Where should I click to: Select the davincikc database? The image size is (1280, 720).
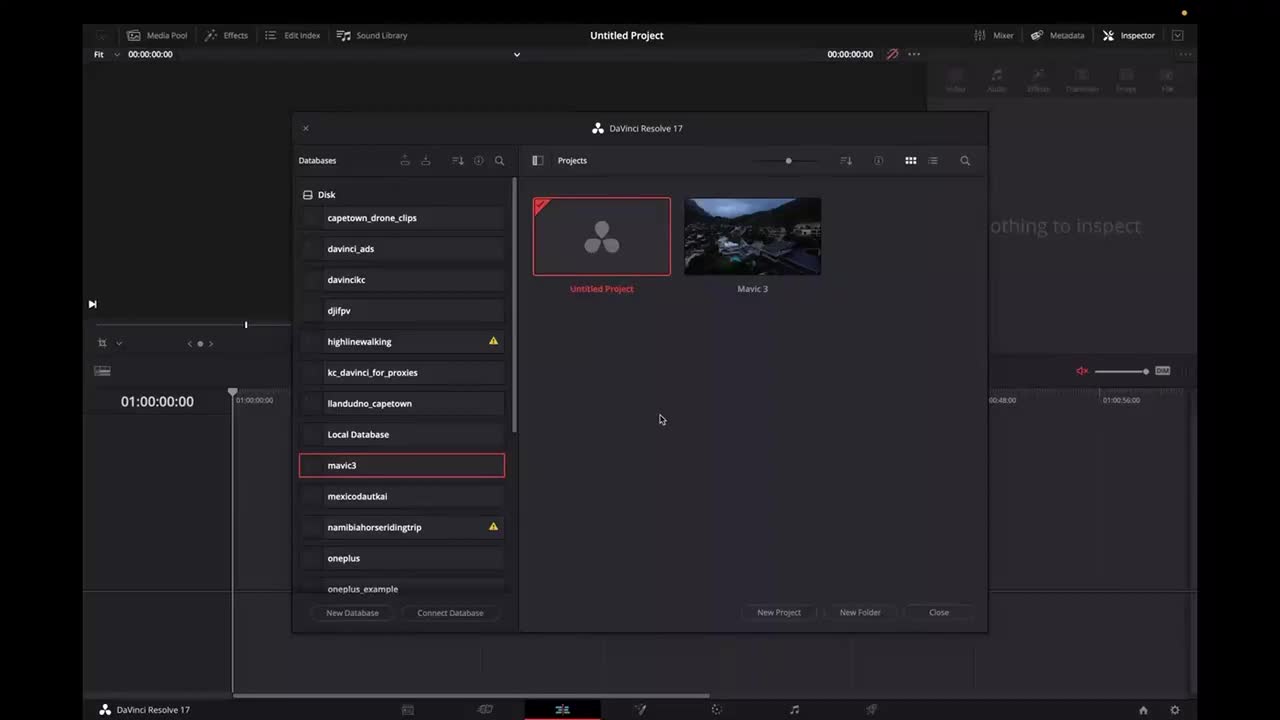point(402,280)
